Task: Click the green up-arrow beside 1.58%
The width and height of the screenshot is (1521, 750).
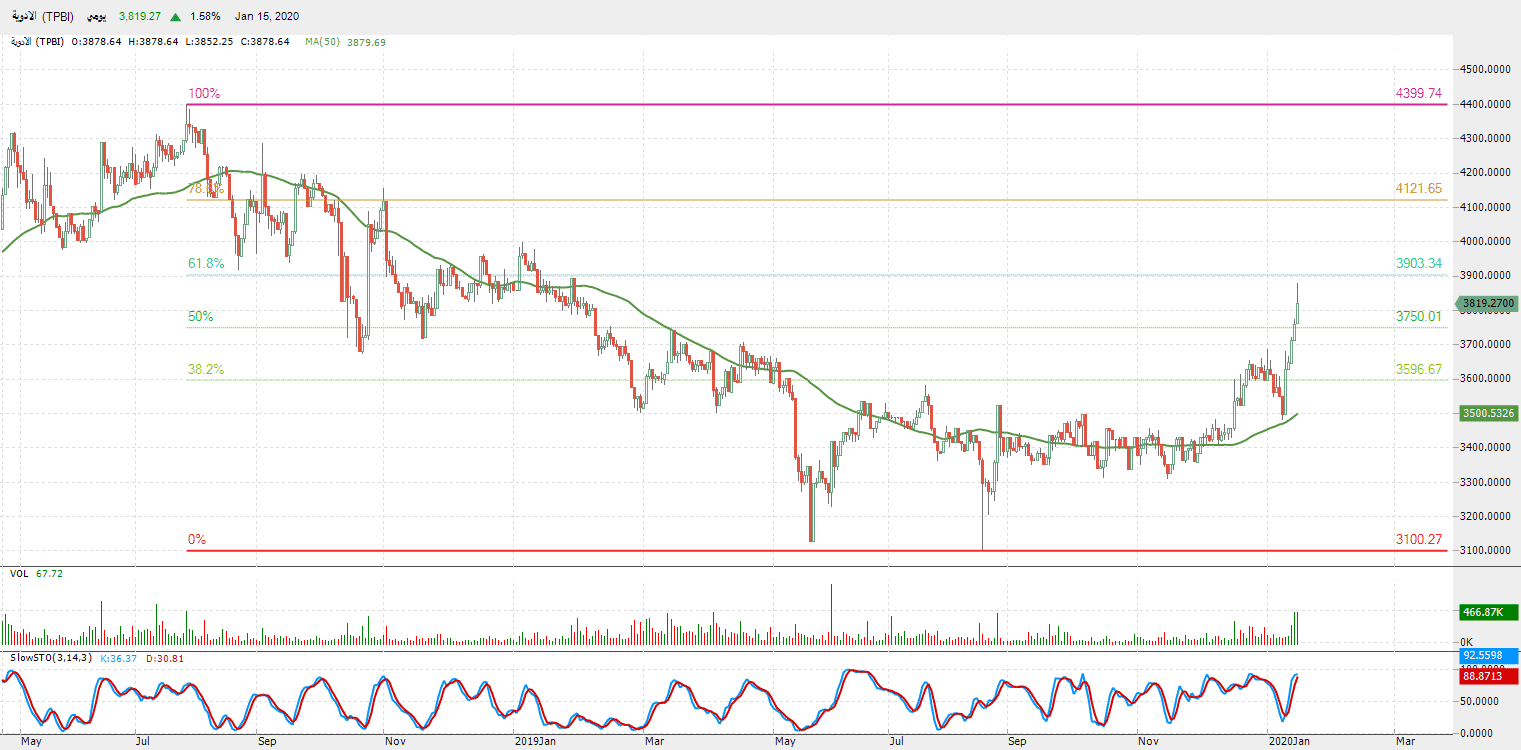Action: click(176, 17)
